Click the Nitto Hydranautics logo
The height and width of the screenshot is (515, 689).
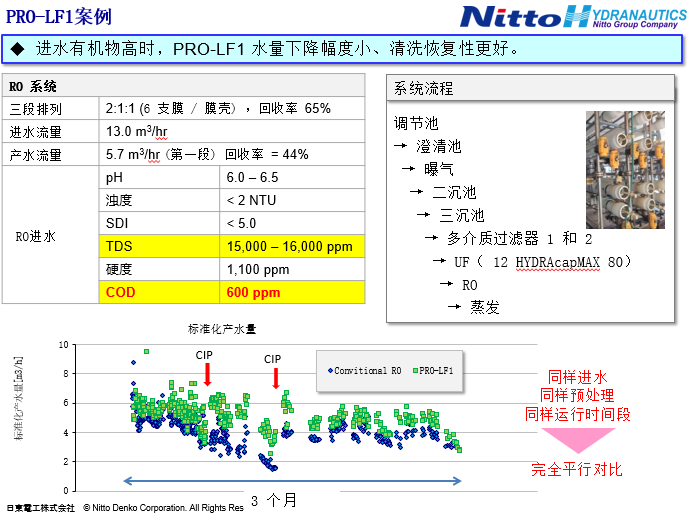coord(573,17)
